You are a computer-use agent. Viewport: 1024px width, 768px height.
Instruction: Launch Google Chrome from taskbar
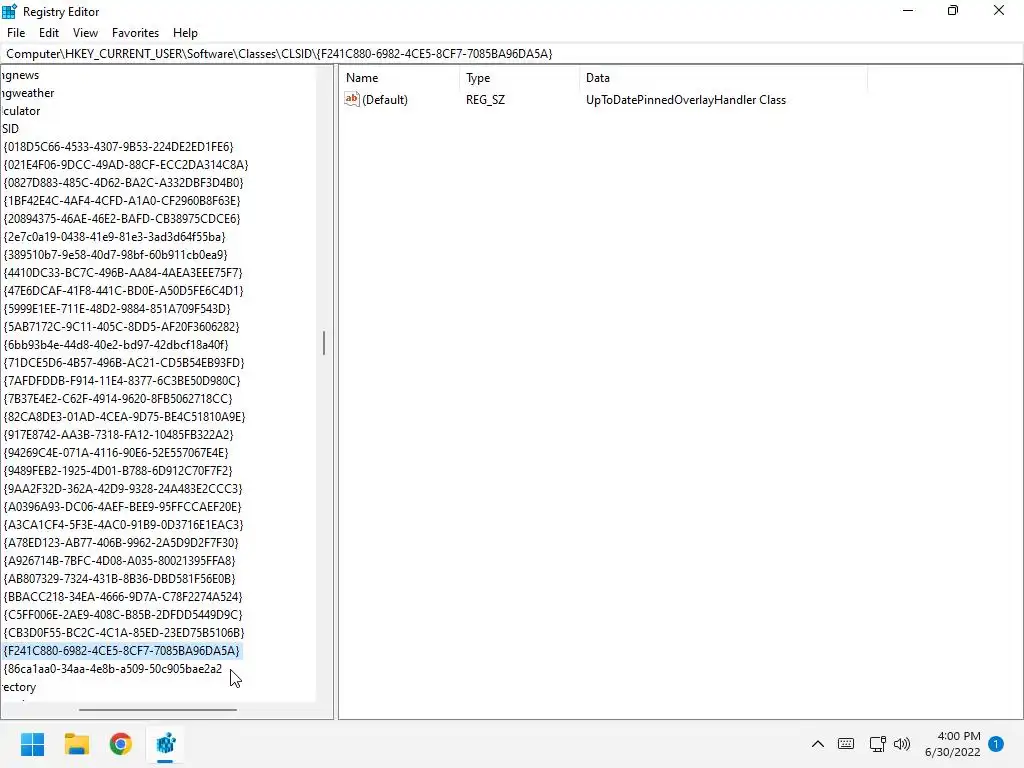121,744
